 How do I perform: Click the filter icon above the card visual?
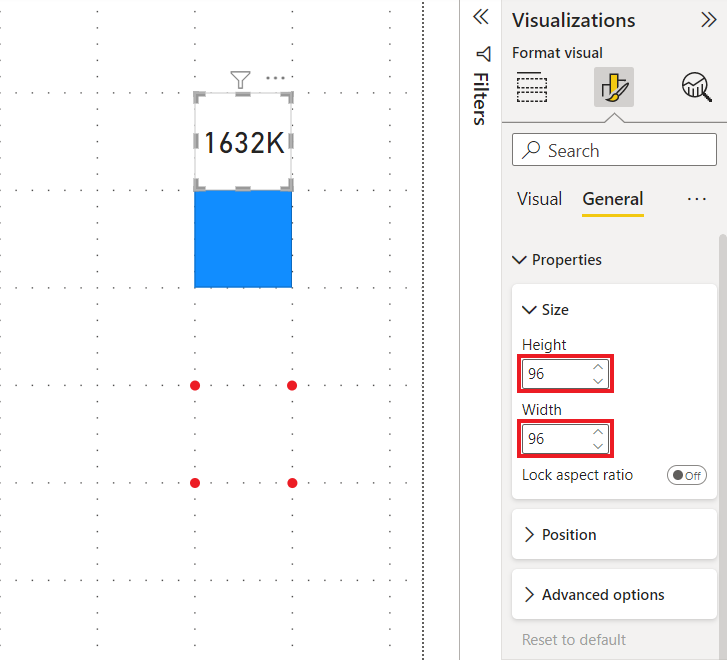point(239,79)
